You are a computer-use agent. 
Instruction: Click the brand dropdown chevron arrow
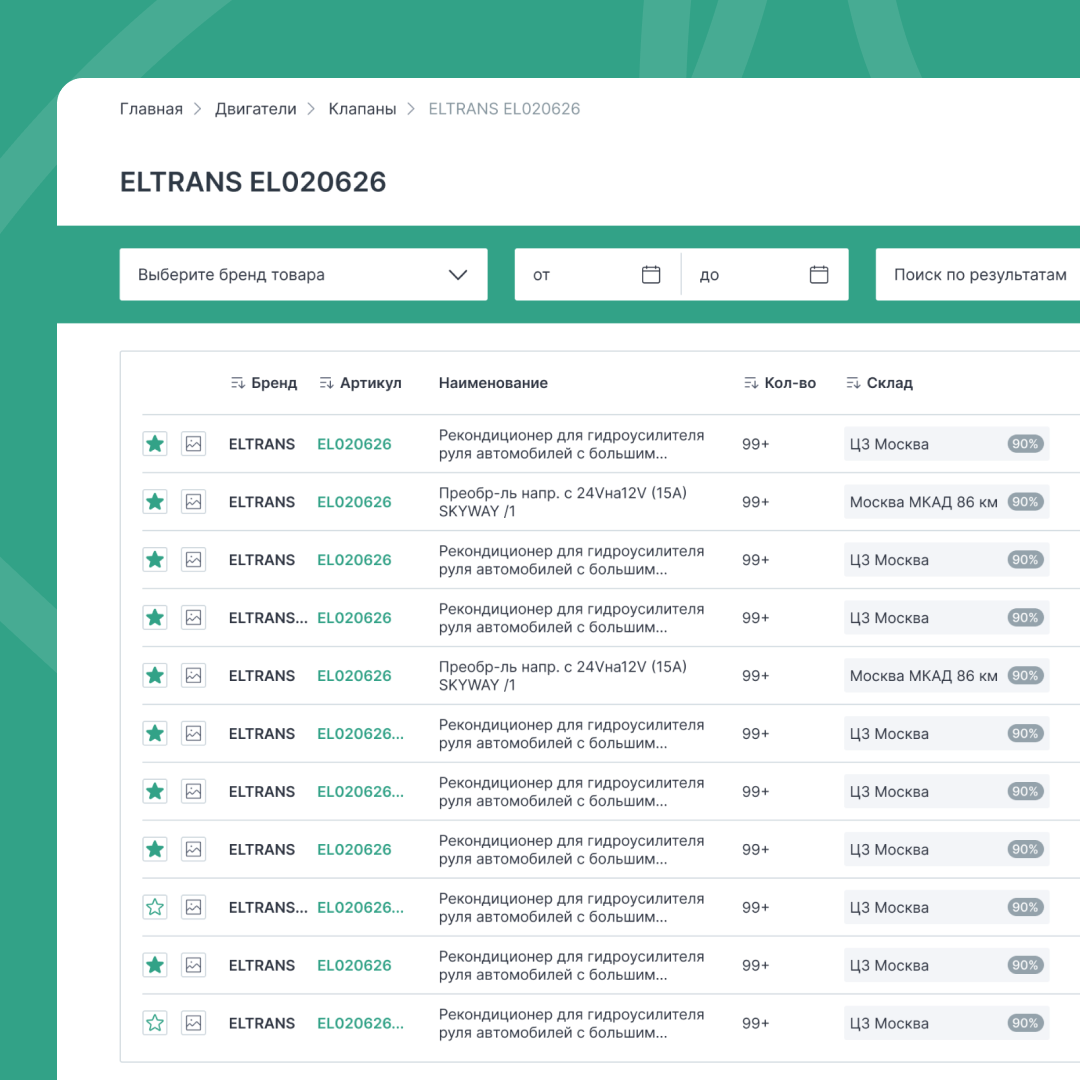click(x=458, y=275)
